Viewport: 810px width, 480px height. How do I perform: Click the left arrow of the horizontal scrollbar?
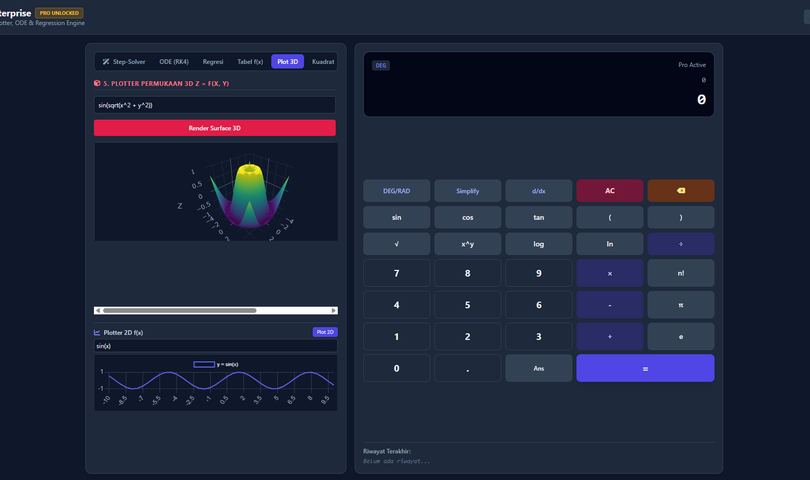pos(98,311)
